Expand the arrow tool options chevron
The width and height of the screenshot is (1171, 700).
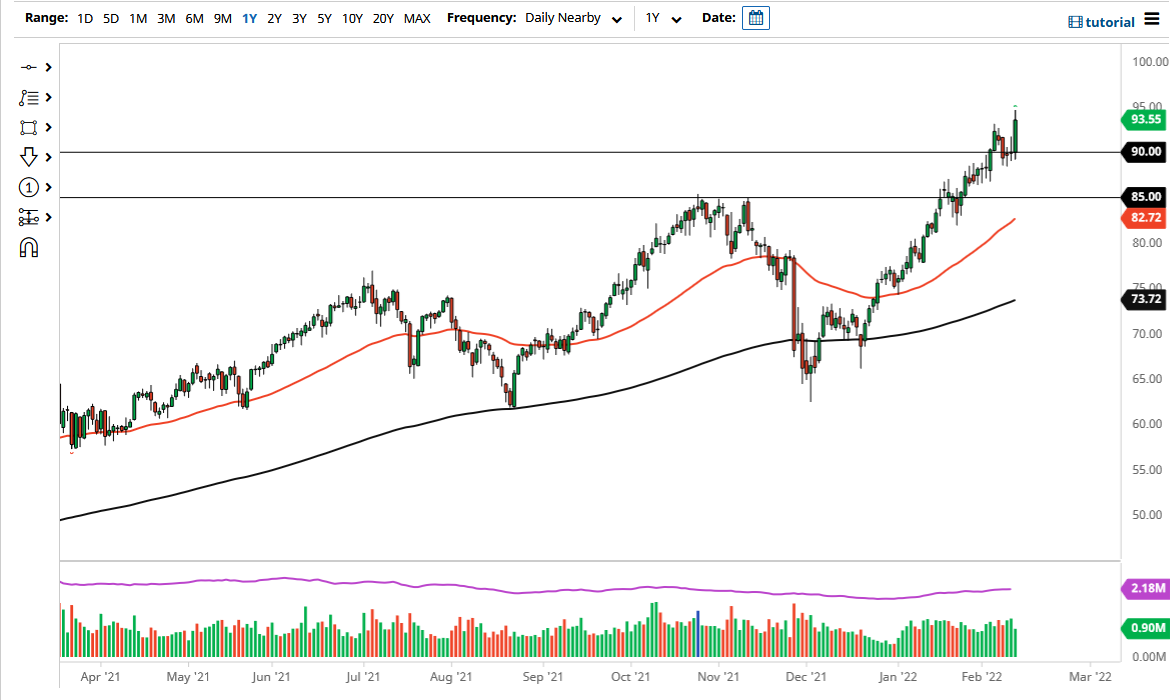pos(49,157)
